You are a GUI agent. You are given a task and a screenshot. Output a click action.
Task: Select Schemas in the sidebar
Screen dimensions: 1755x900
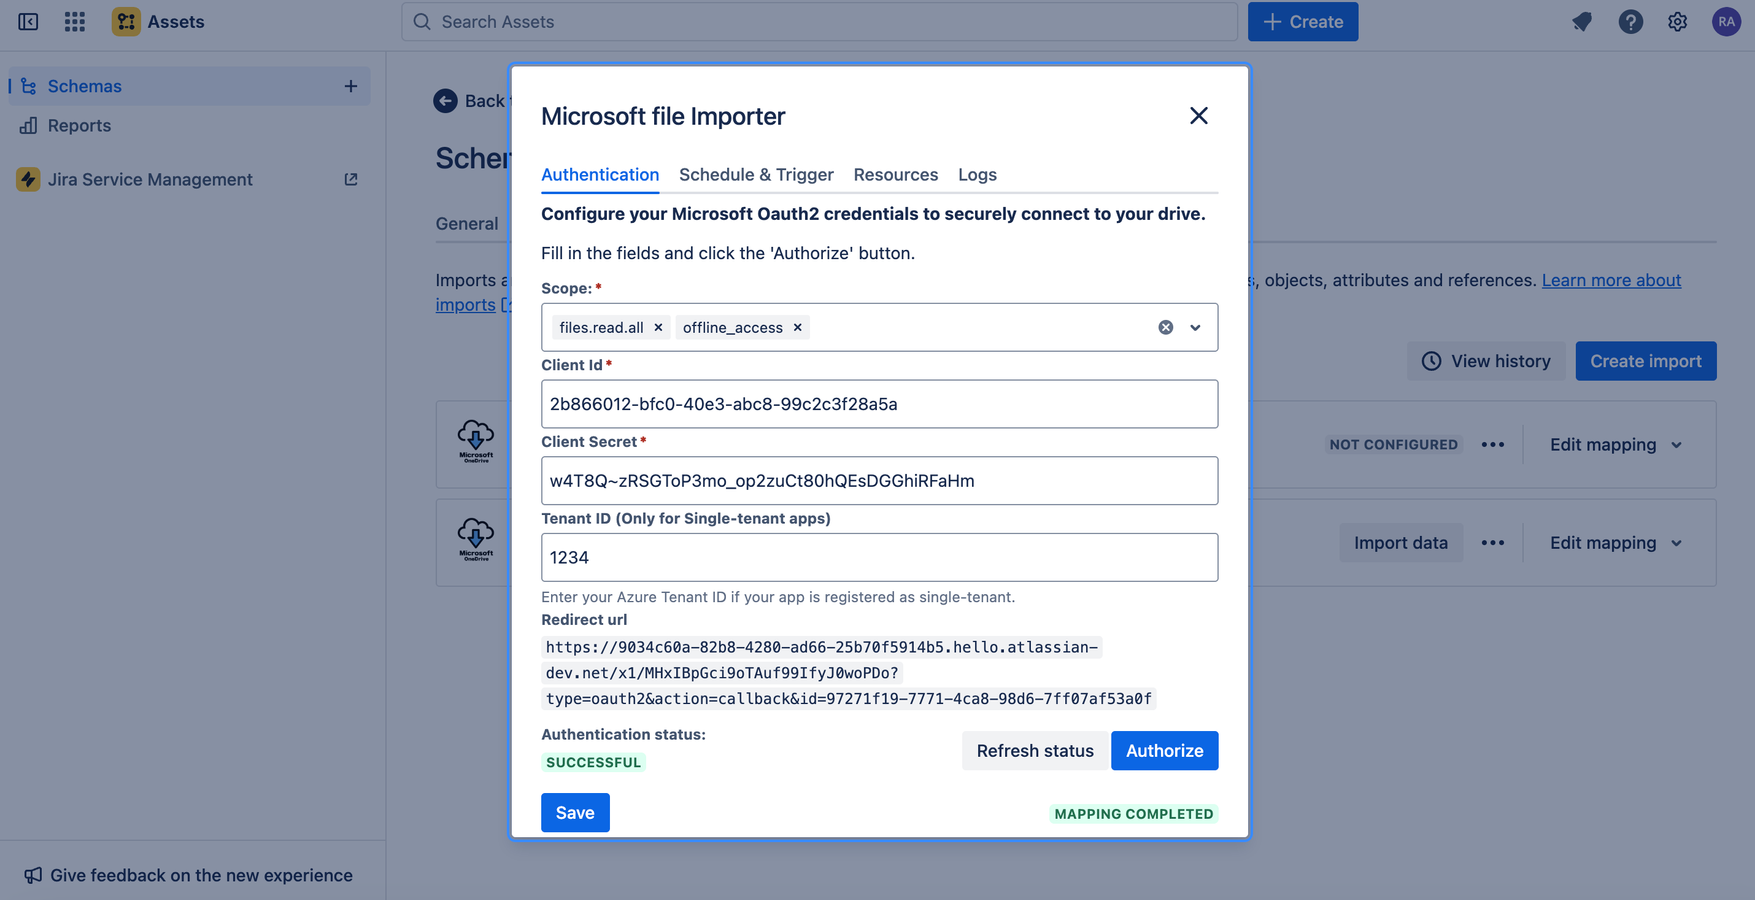(x=190, y=86)
